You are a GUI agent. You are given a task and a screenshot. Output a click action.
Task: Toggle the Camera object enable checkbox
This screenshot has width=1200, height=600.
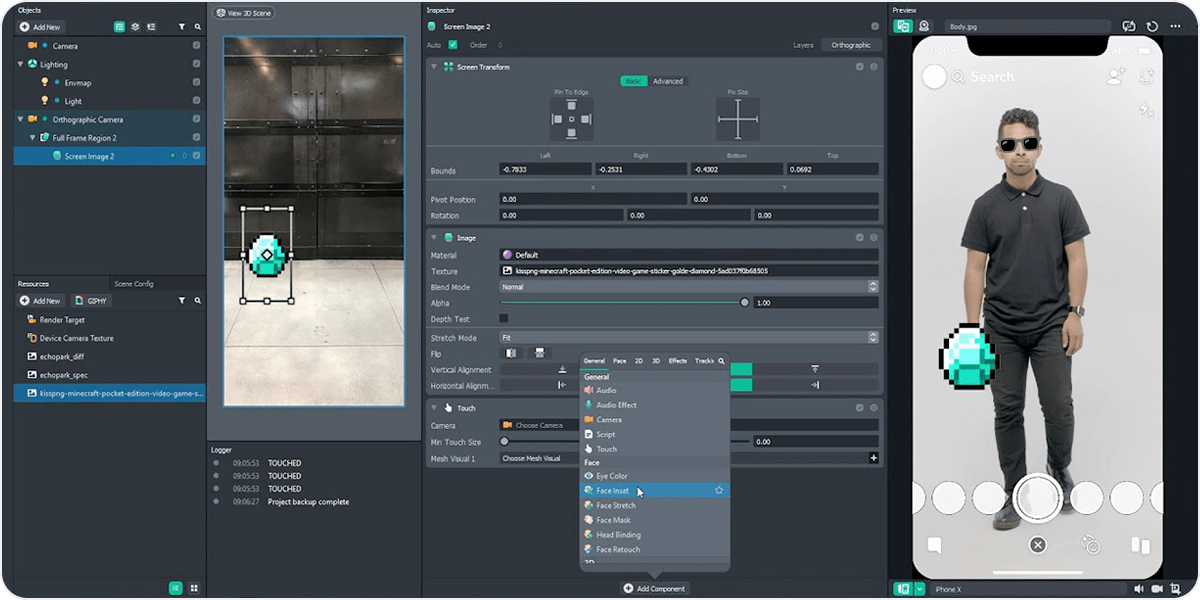[196, 46]
